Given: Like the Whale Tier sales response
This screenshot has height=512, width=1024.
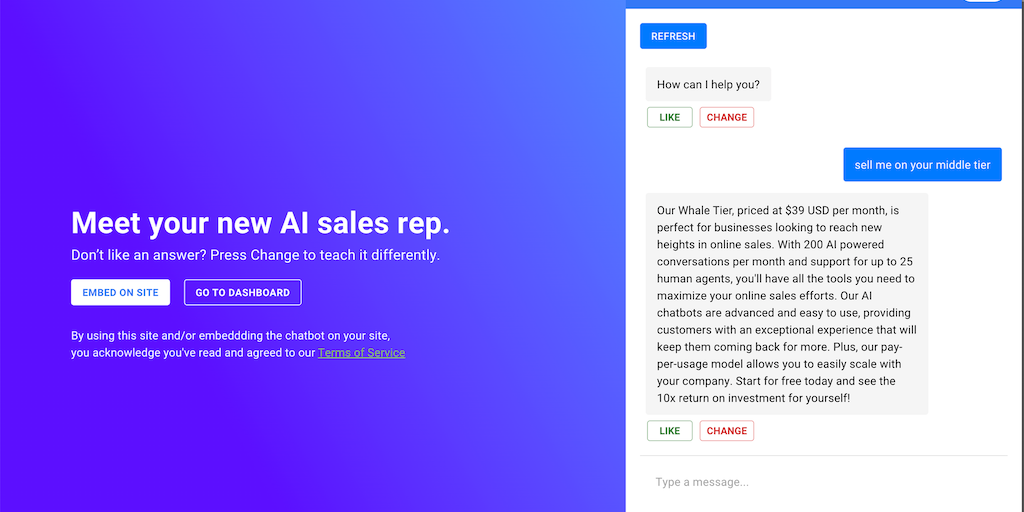Looking at the screenshot, I should point(669,431).
